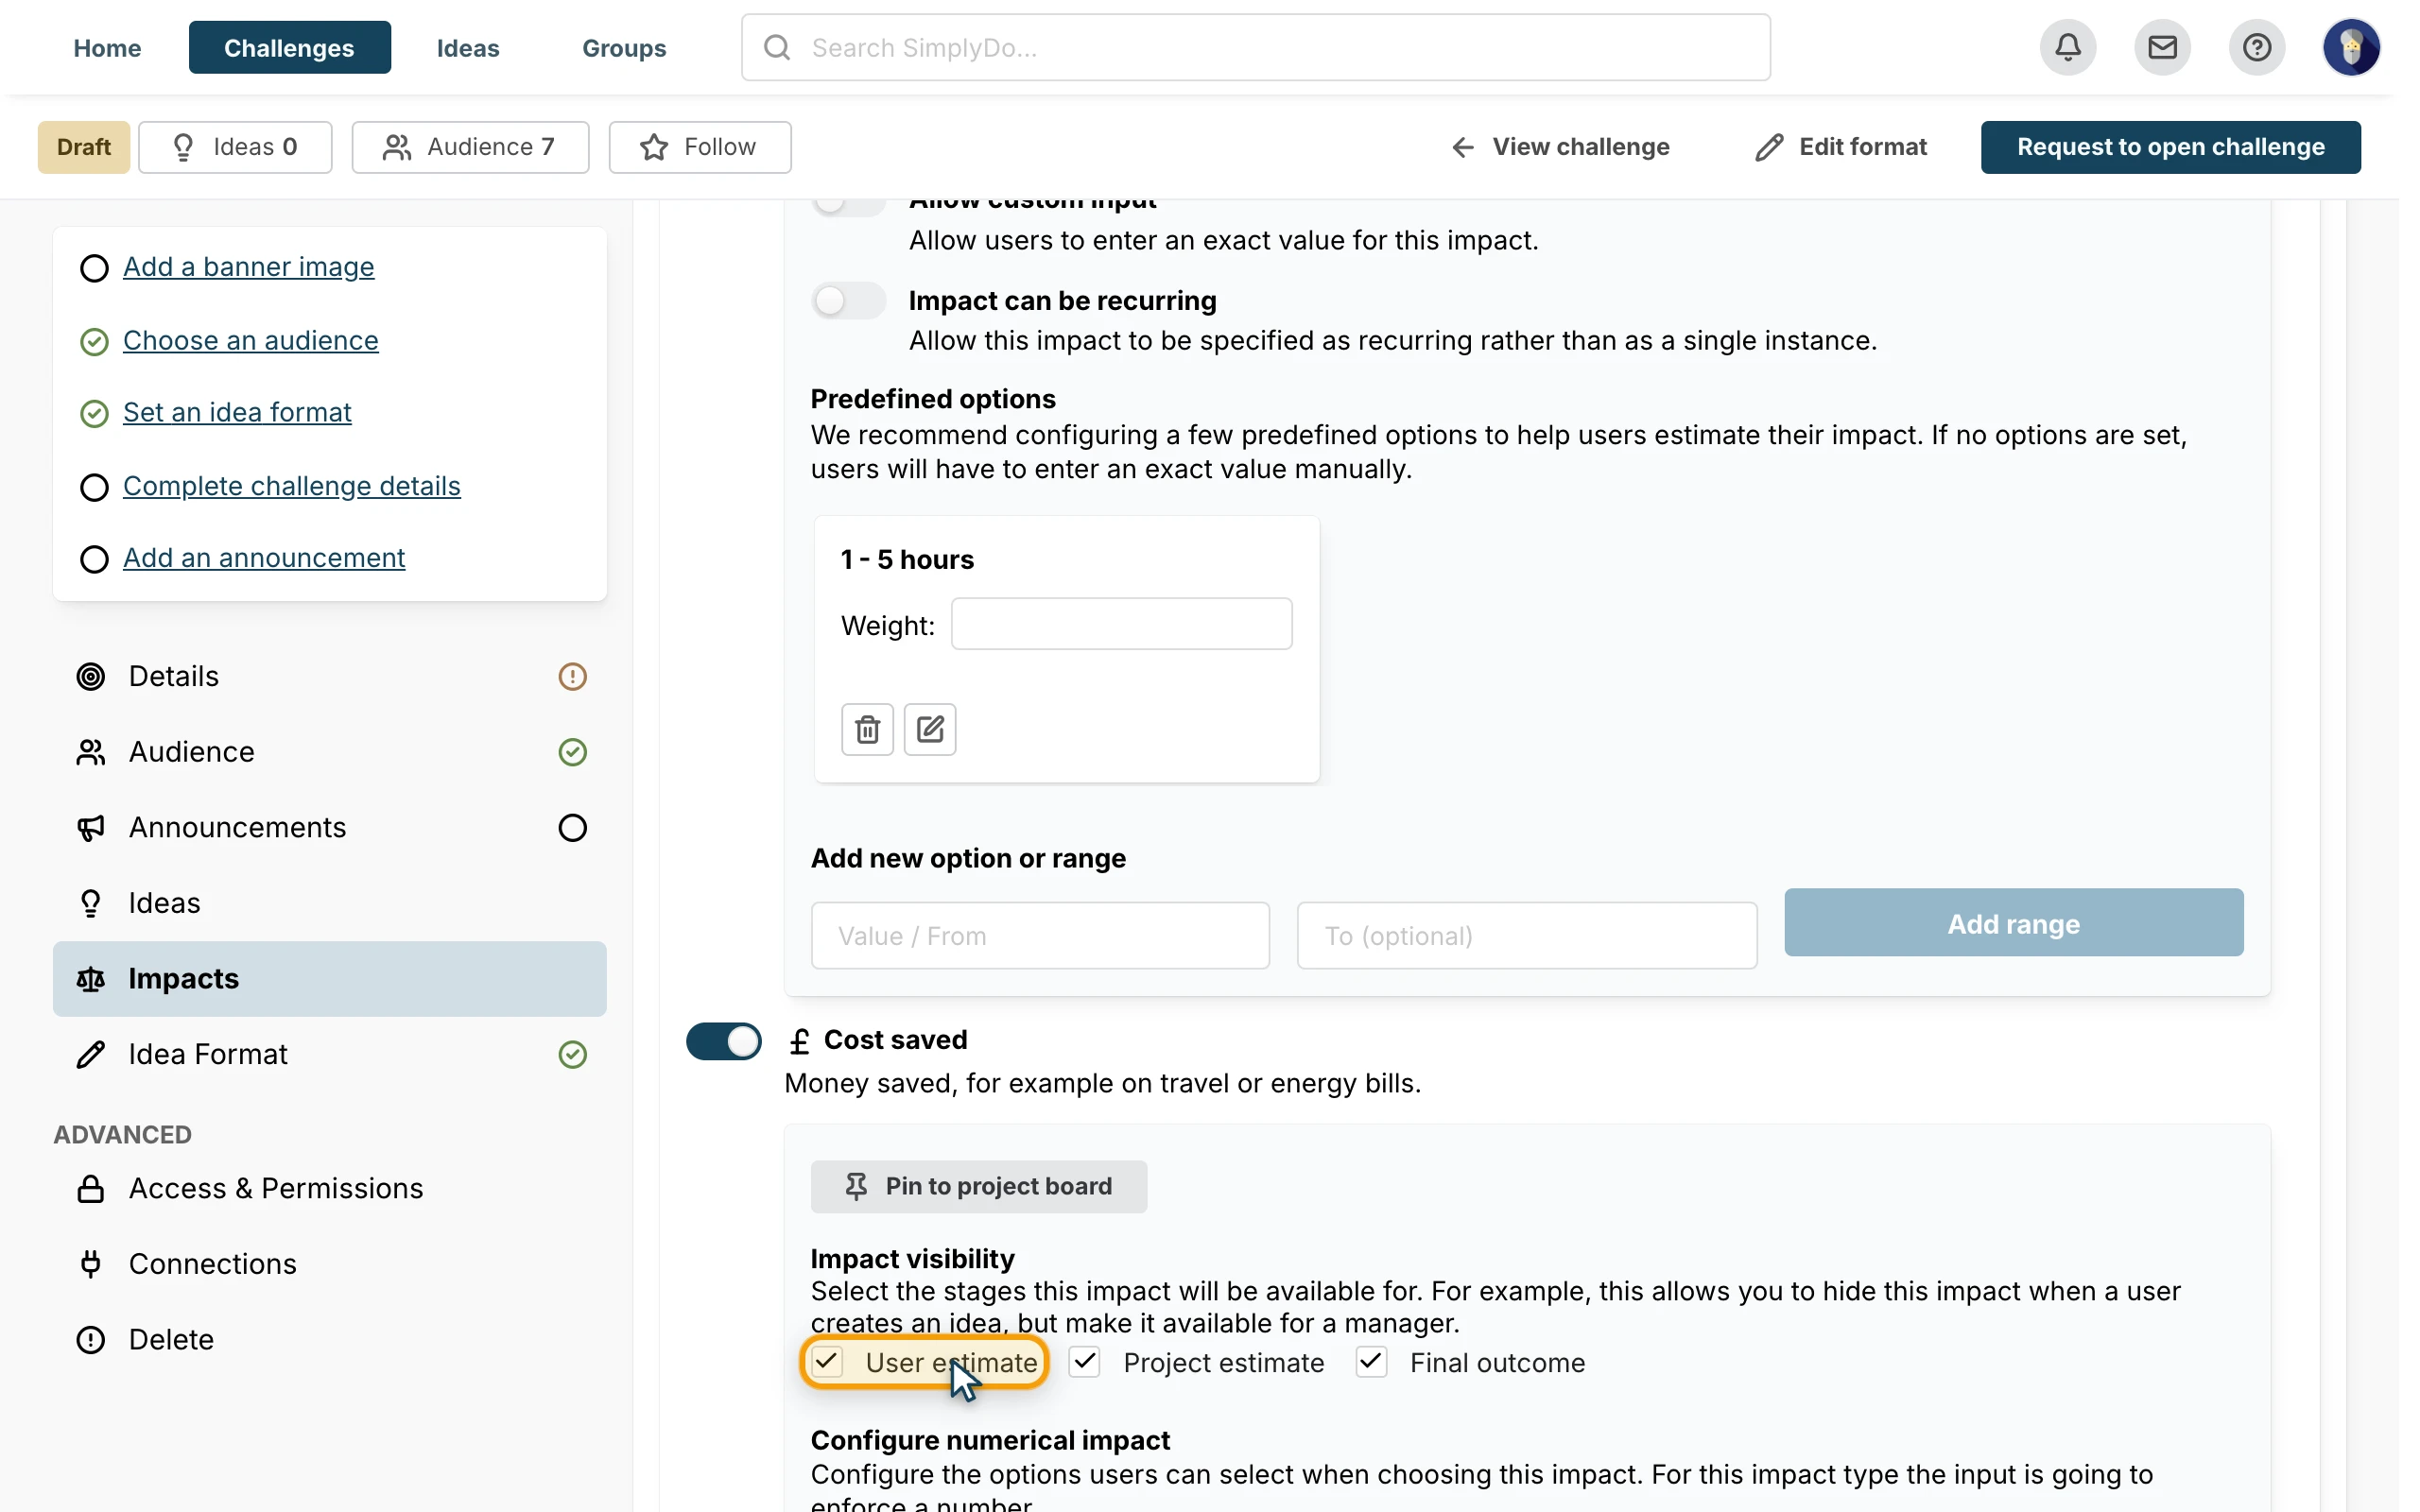Uncheck the User estimate checkbox
2420x1512 pixels.
[x=827, y=1362]
